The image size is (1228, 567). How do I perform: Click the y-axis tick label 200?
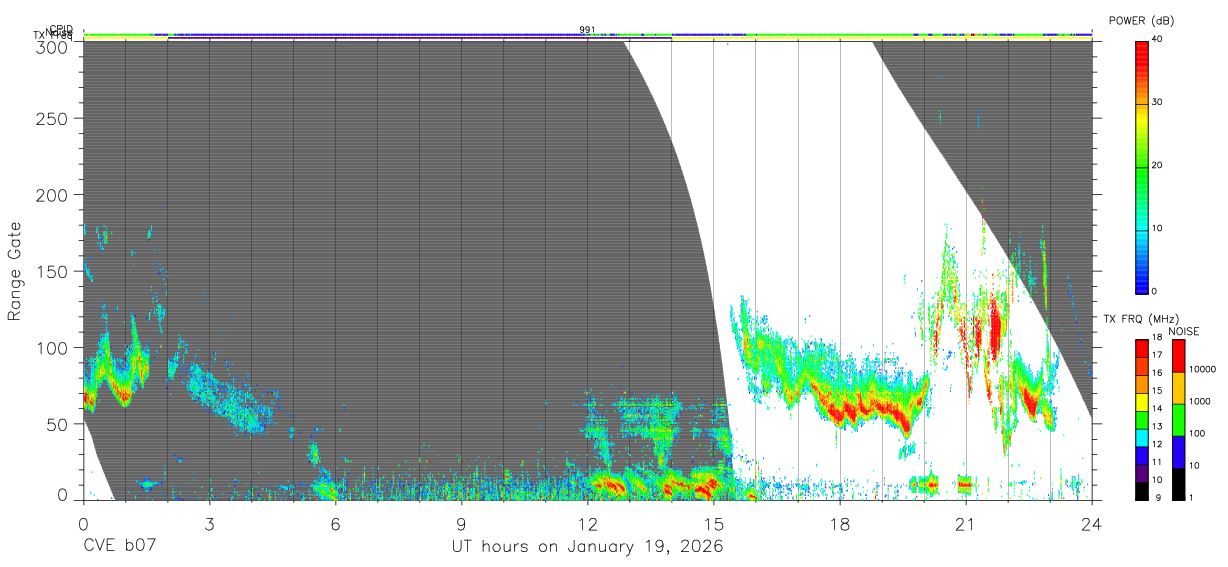51,194
